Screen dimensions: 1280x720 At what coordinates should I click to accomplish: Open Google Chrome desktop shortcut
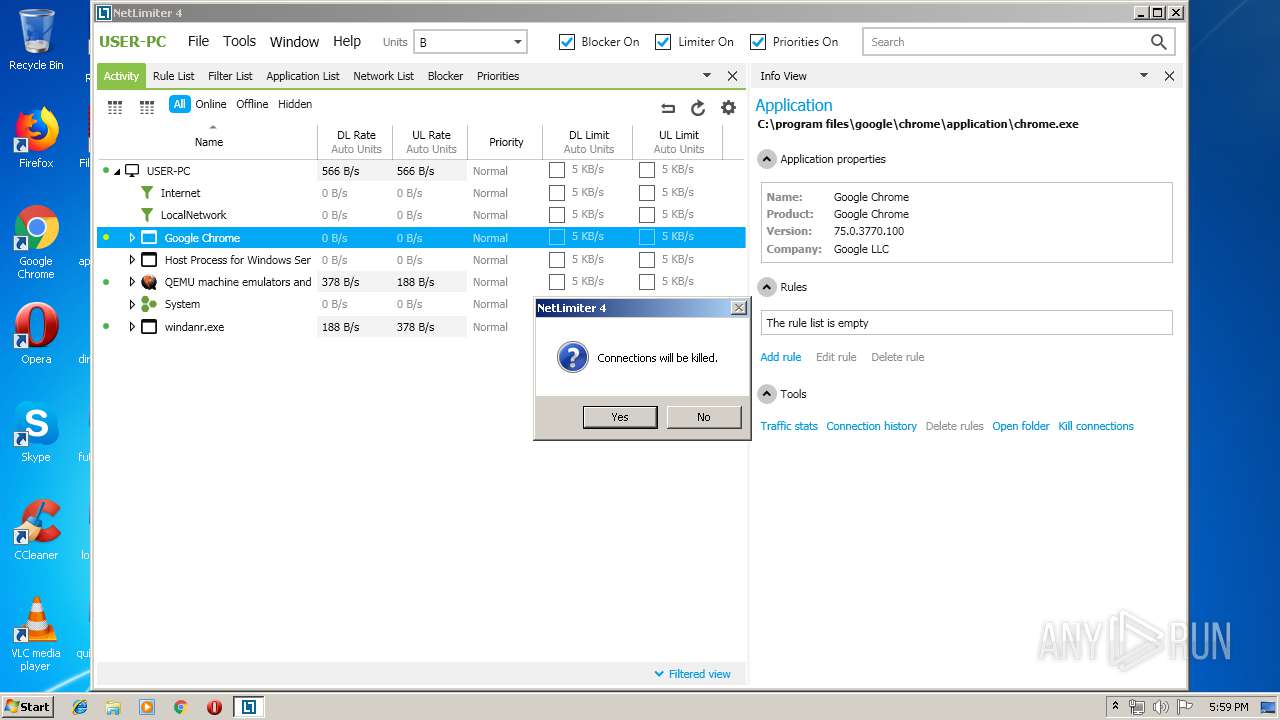[36, 242]
